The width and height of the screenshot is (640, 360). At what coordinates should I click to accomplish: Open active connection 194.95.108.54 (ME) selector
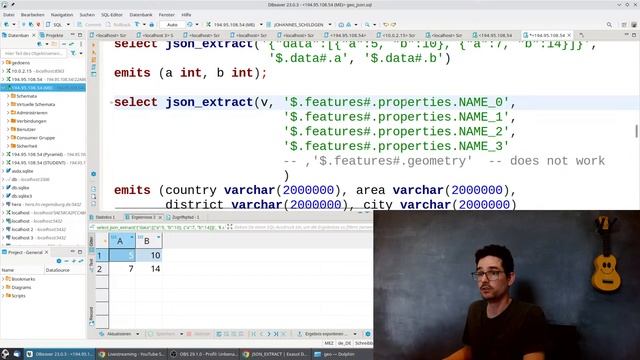tap(234, 24)
